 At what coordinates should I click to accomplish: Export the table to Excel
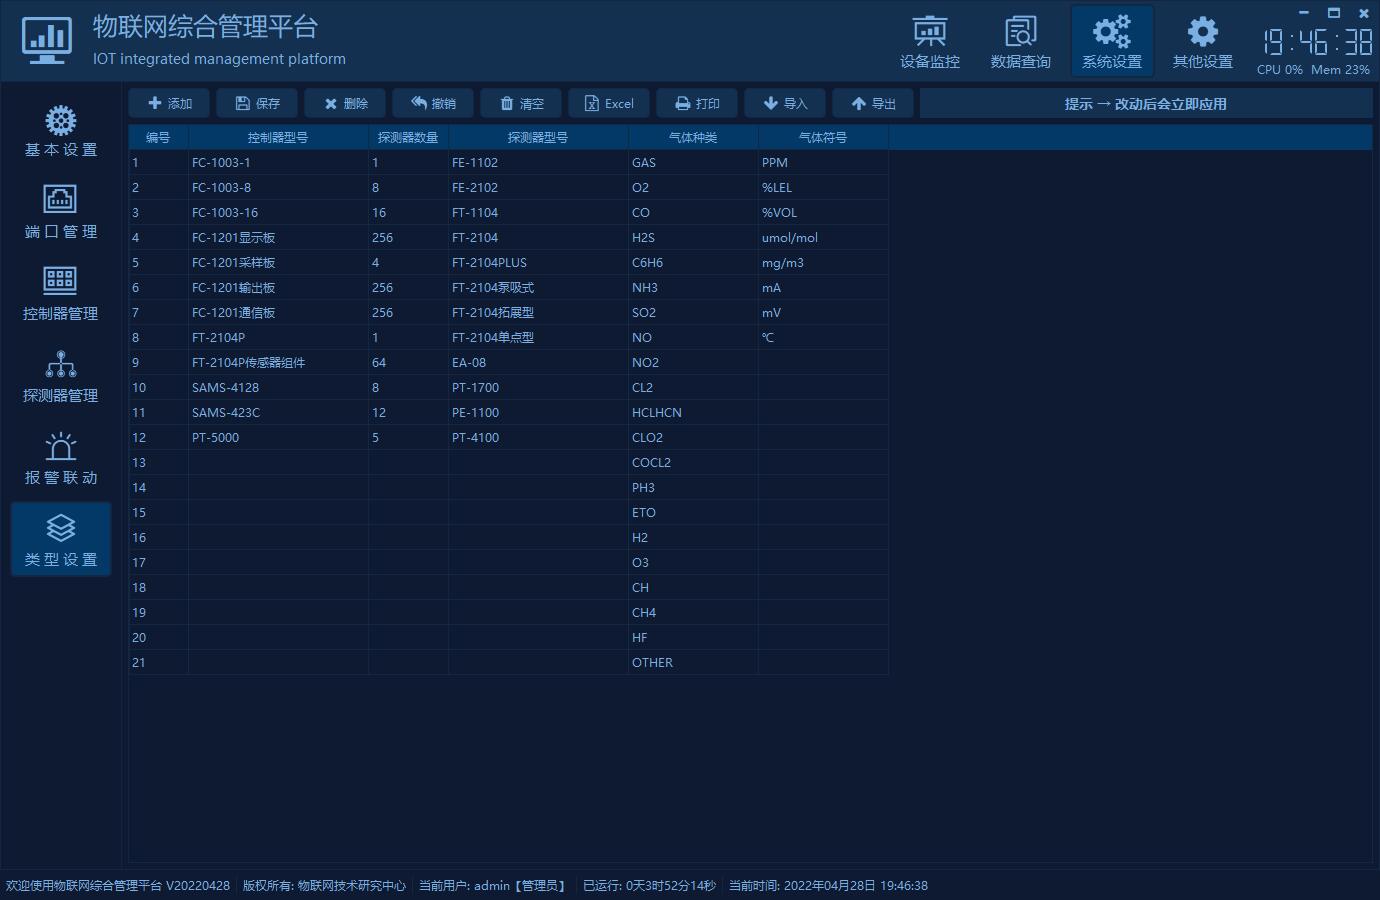click(609, 103)
